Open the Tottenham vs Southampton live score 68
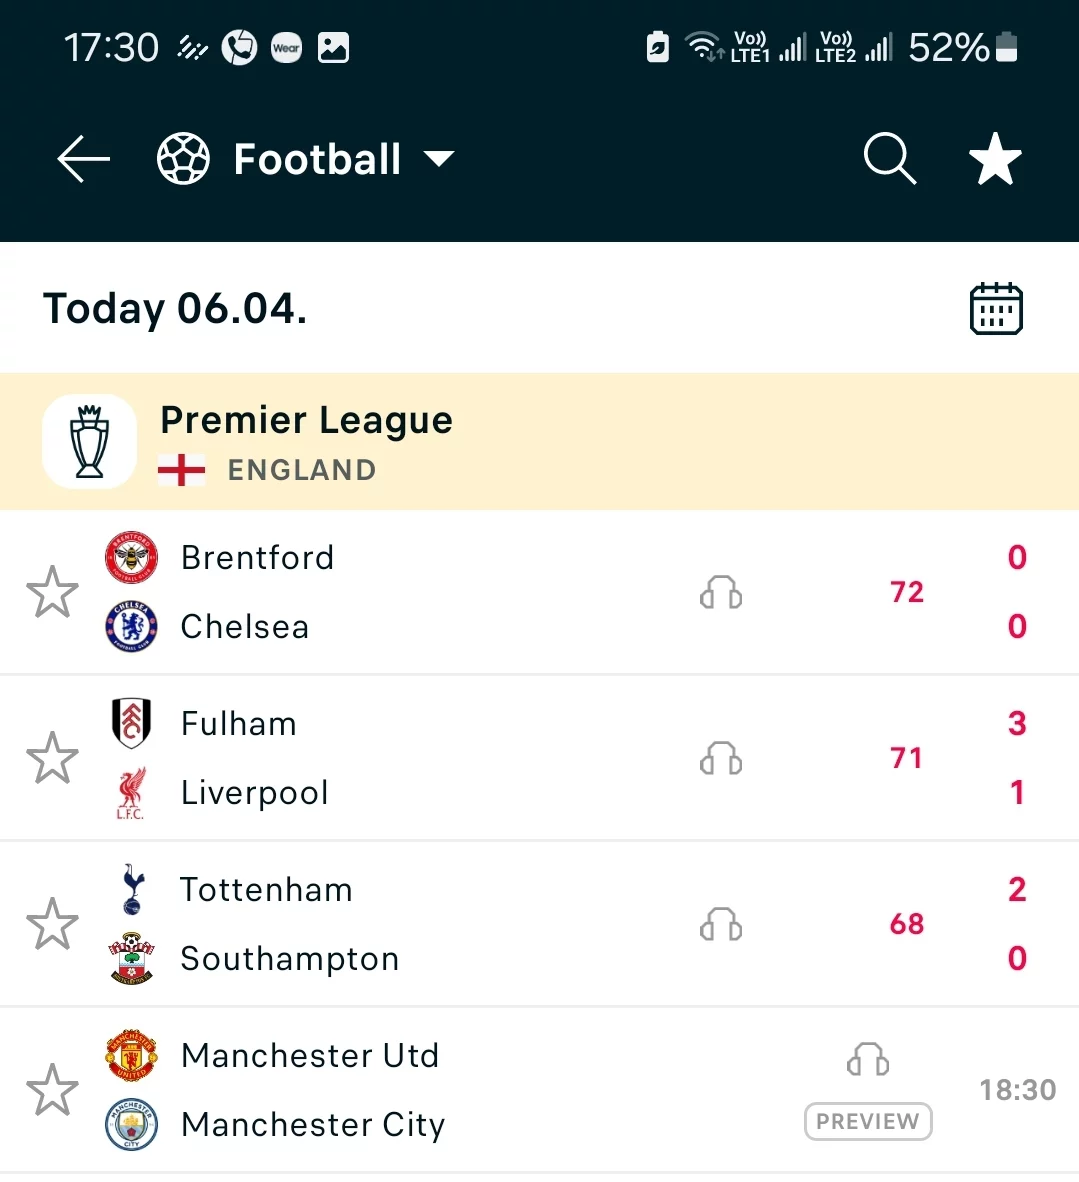 pos(907,924)
